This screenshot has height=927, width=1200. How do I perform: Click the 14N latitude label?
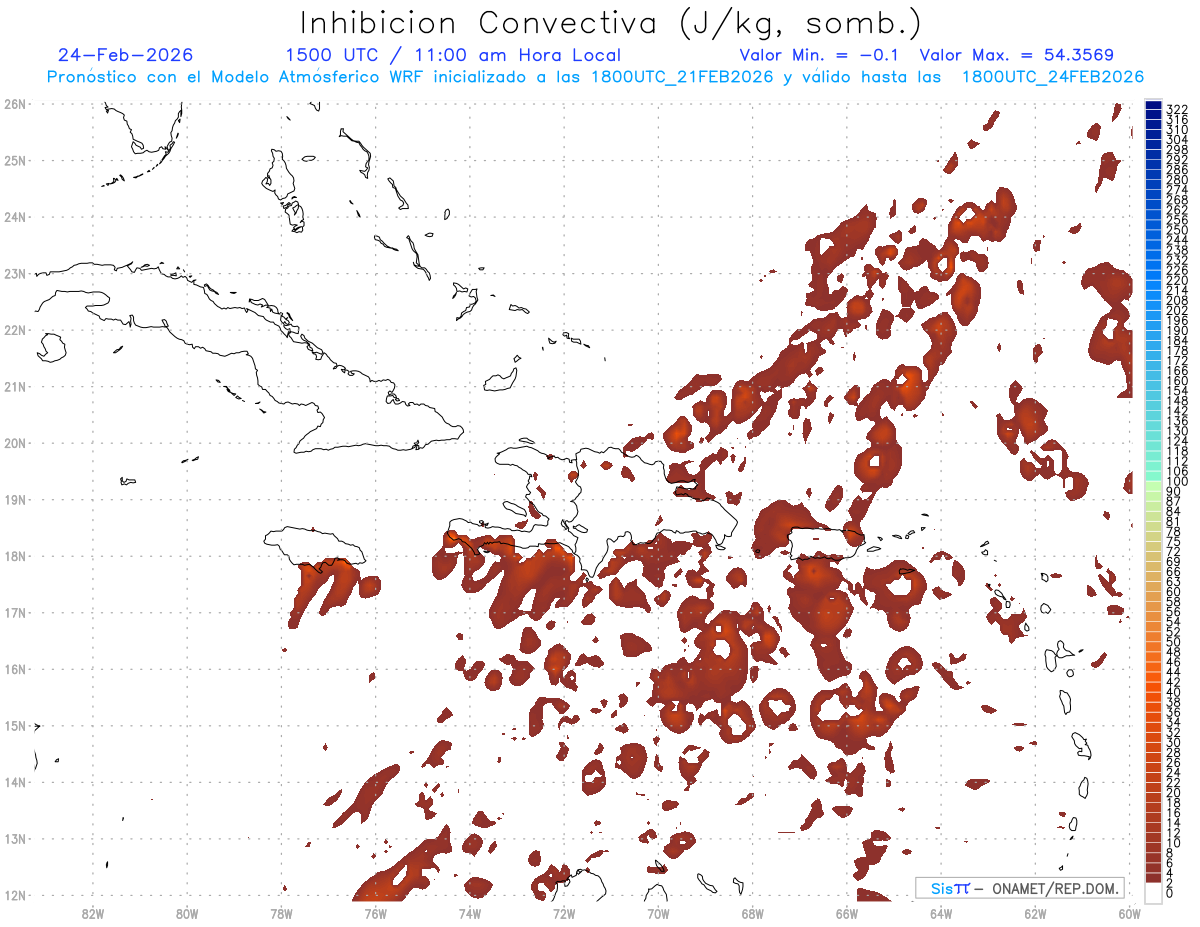pyautogui.click(x=15, y=782)
